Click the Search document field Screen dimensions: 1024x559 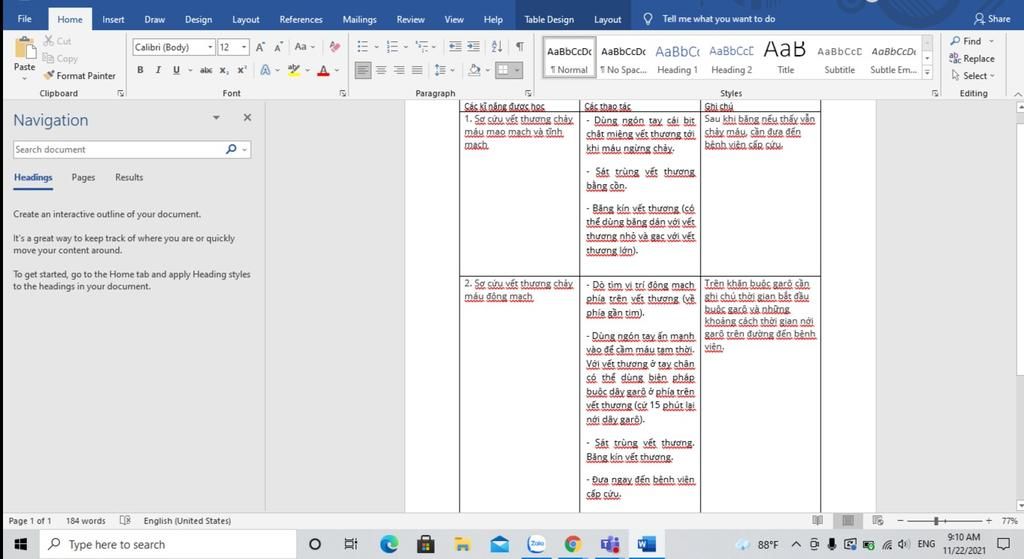coord(118,150)
